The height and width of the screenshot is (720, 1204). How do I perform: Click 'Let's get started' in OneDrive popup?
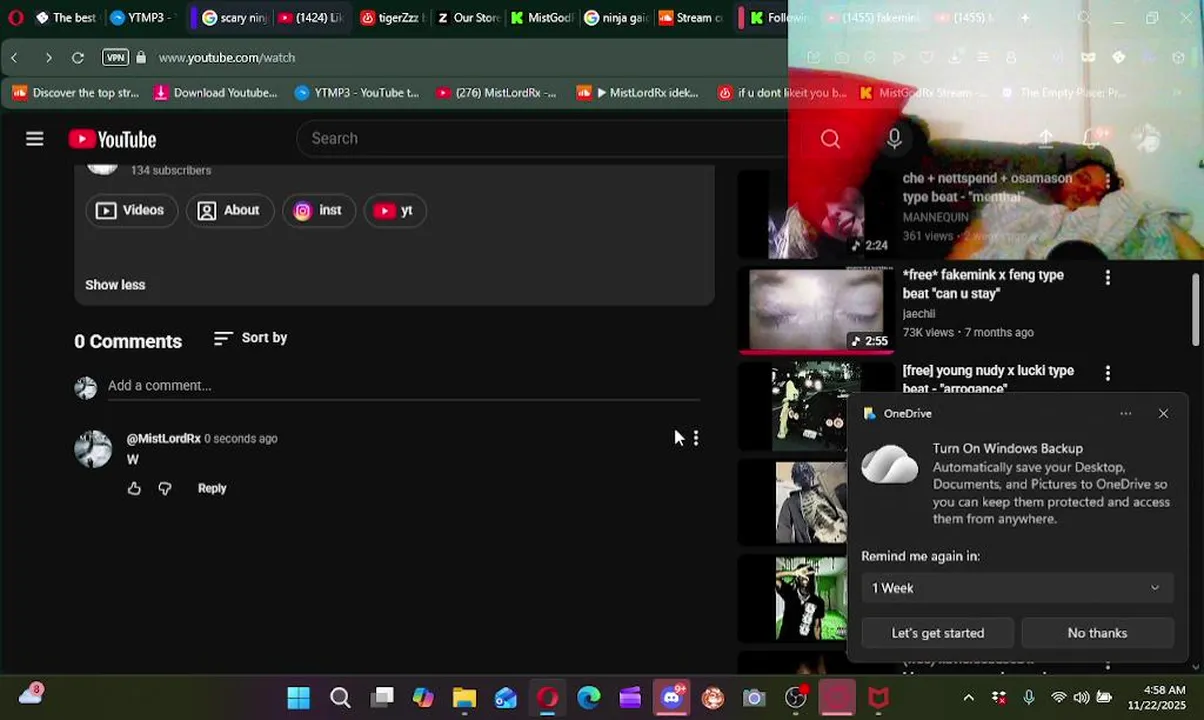pos(938,633)
